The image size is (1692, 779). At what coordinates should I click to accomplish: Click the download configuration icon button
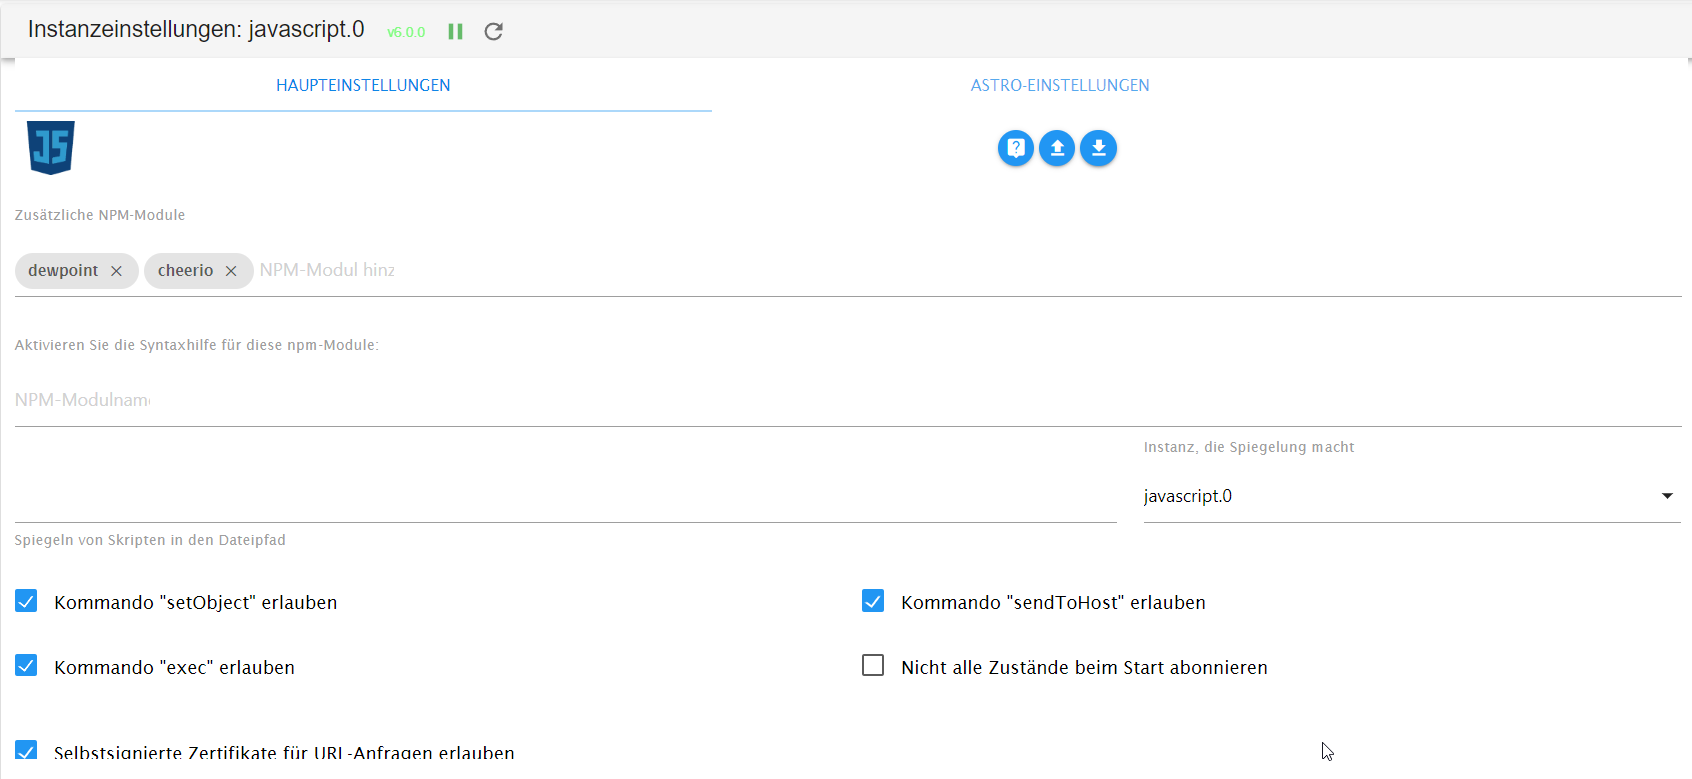tap(1098, 148)
